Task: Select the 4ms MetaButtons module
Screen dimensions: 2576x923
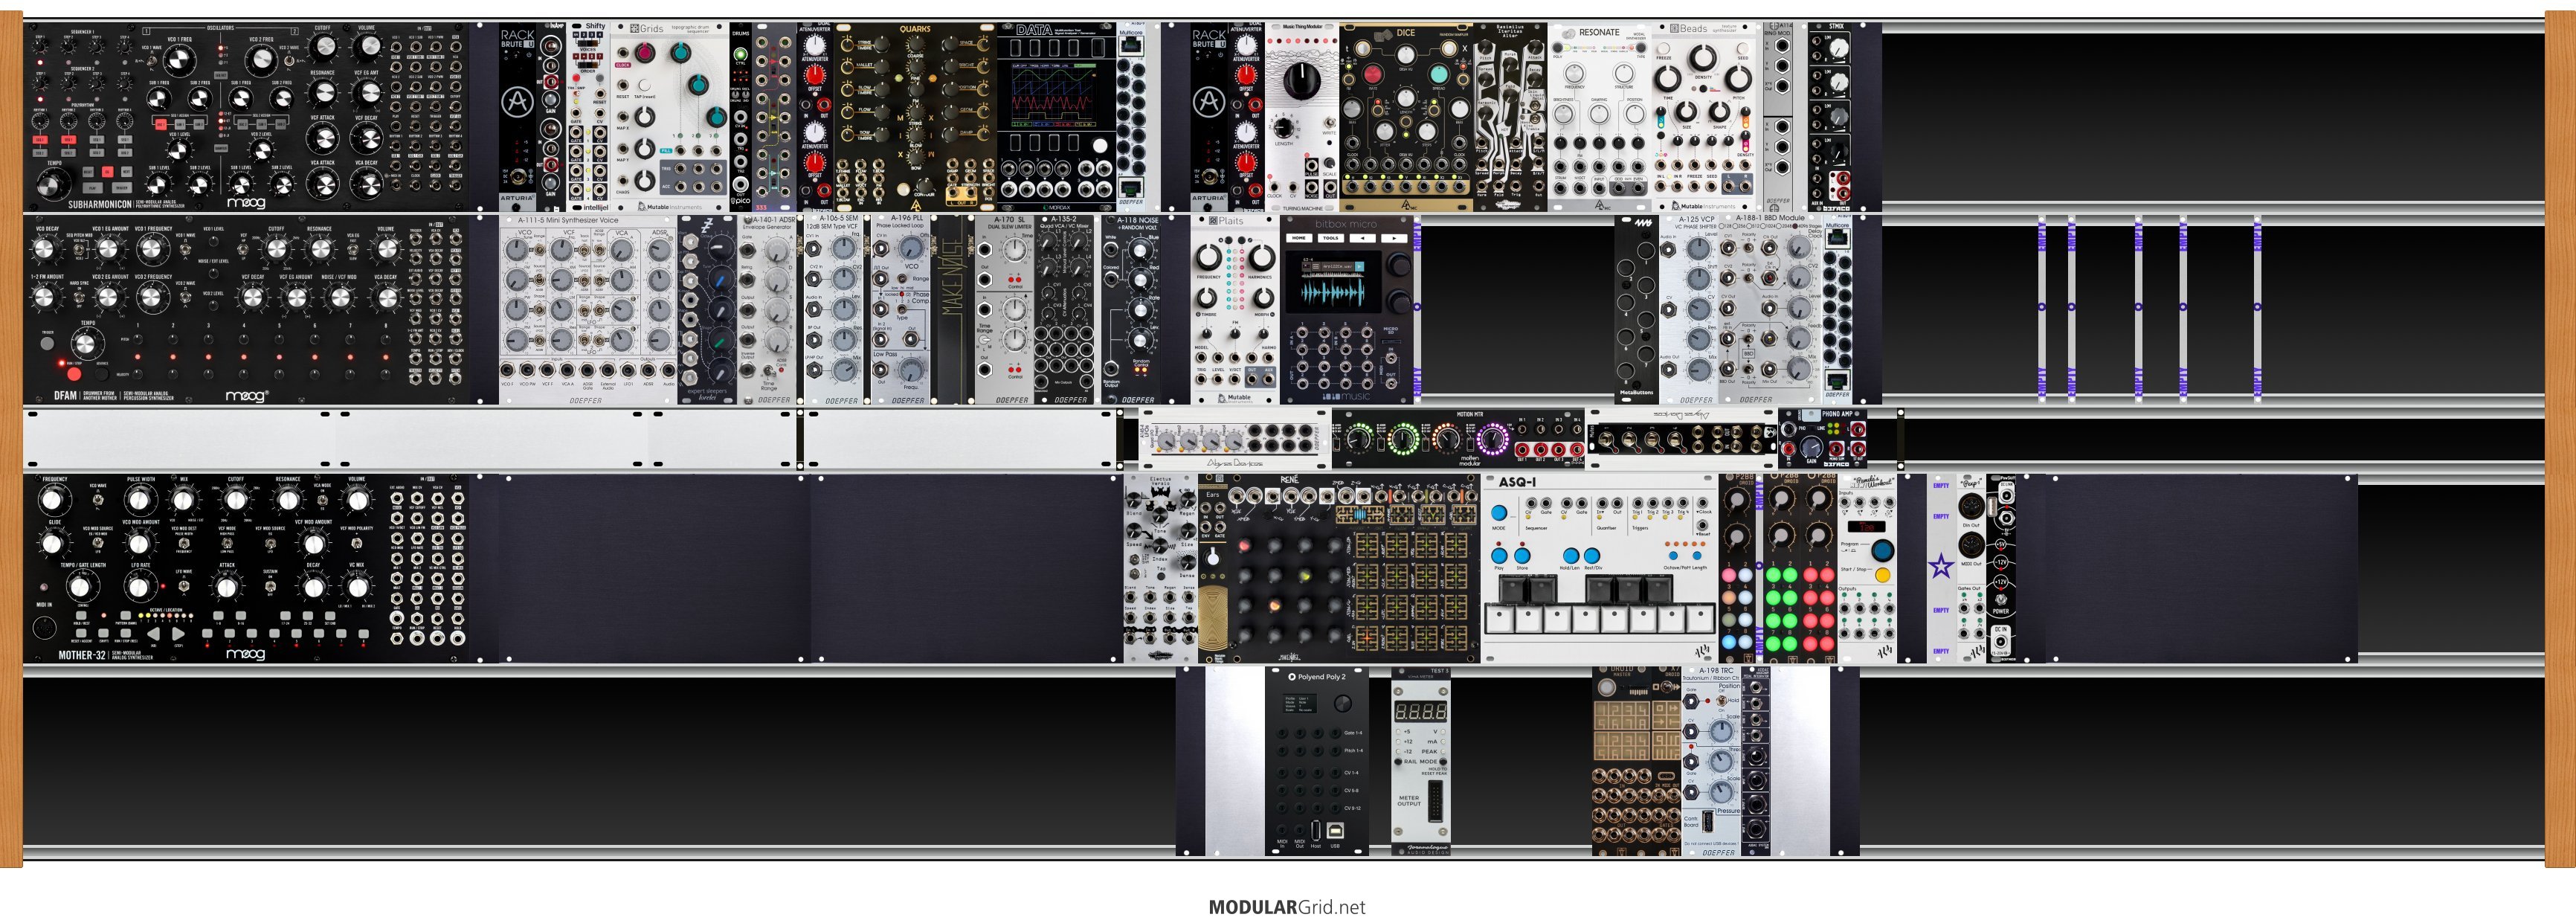Action: (x=1636, y=310)
